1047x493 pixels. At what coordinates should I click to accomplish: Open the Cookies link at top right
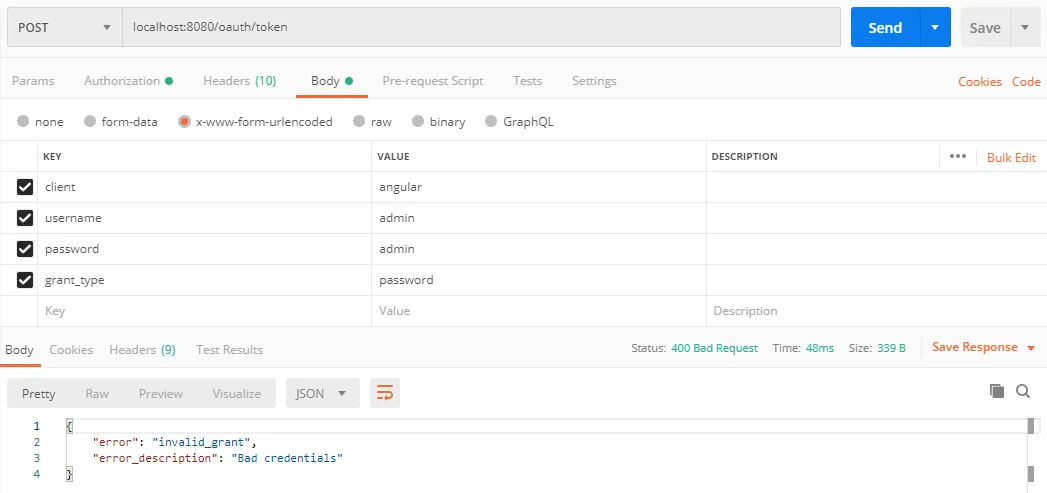(x=979, y=82)
